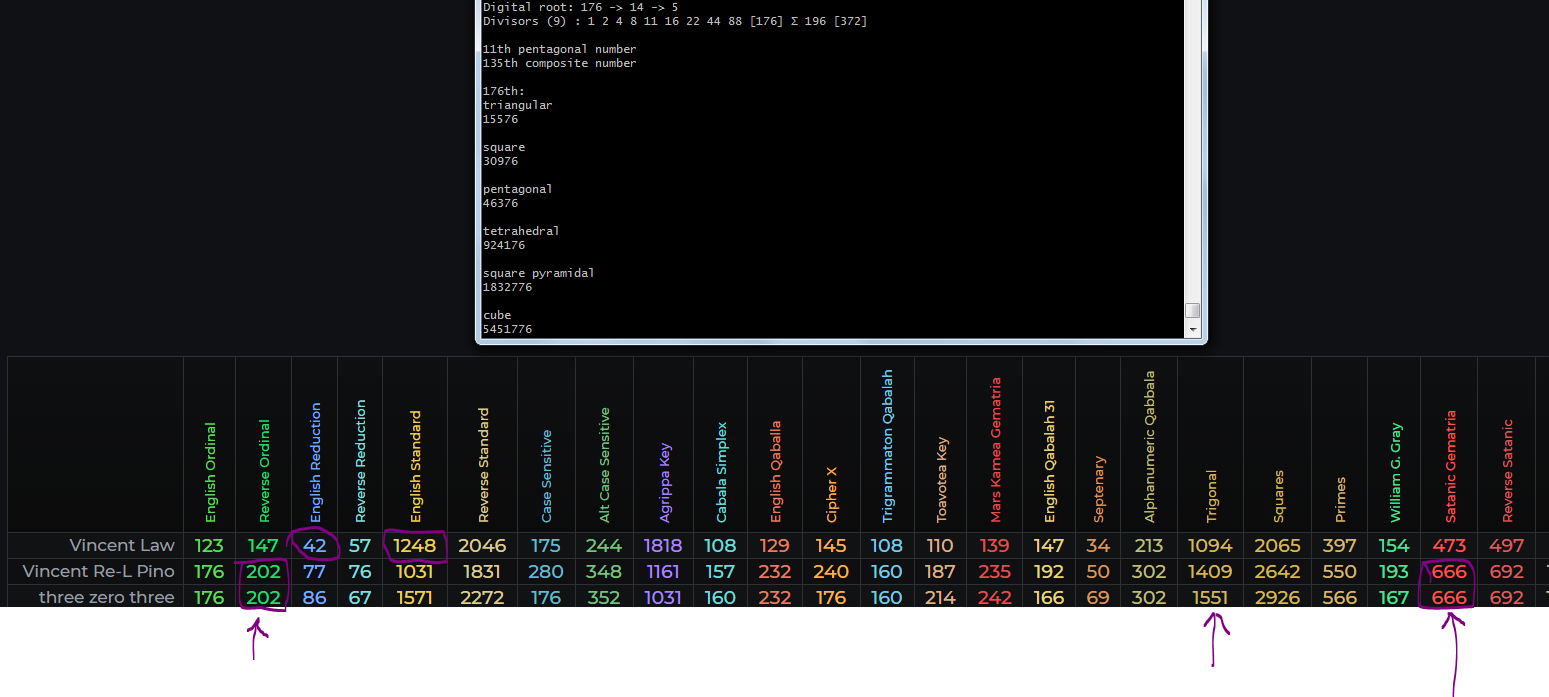Select the Alphanumeric Qabbala header

1150,447
